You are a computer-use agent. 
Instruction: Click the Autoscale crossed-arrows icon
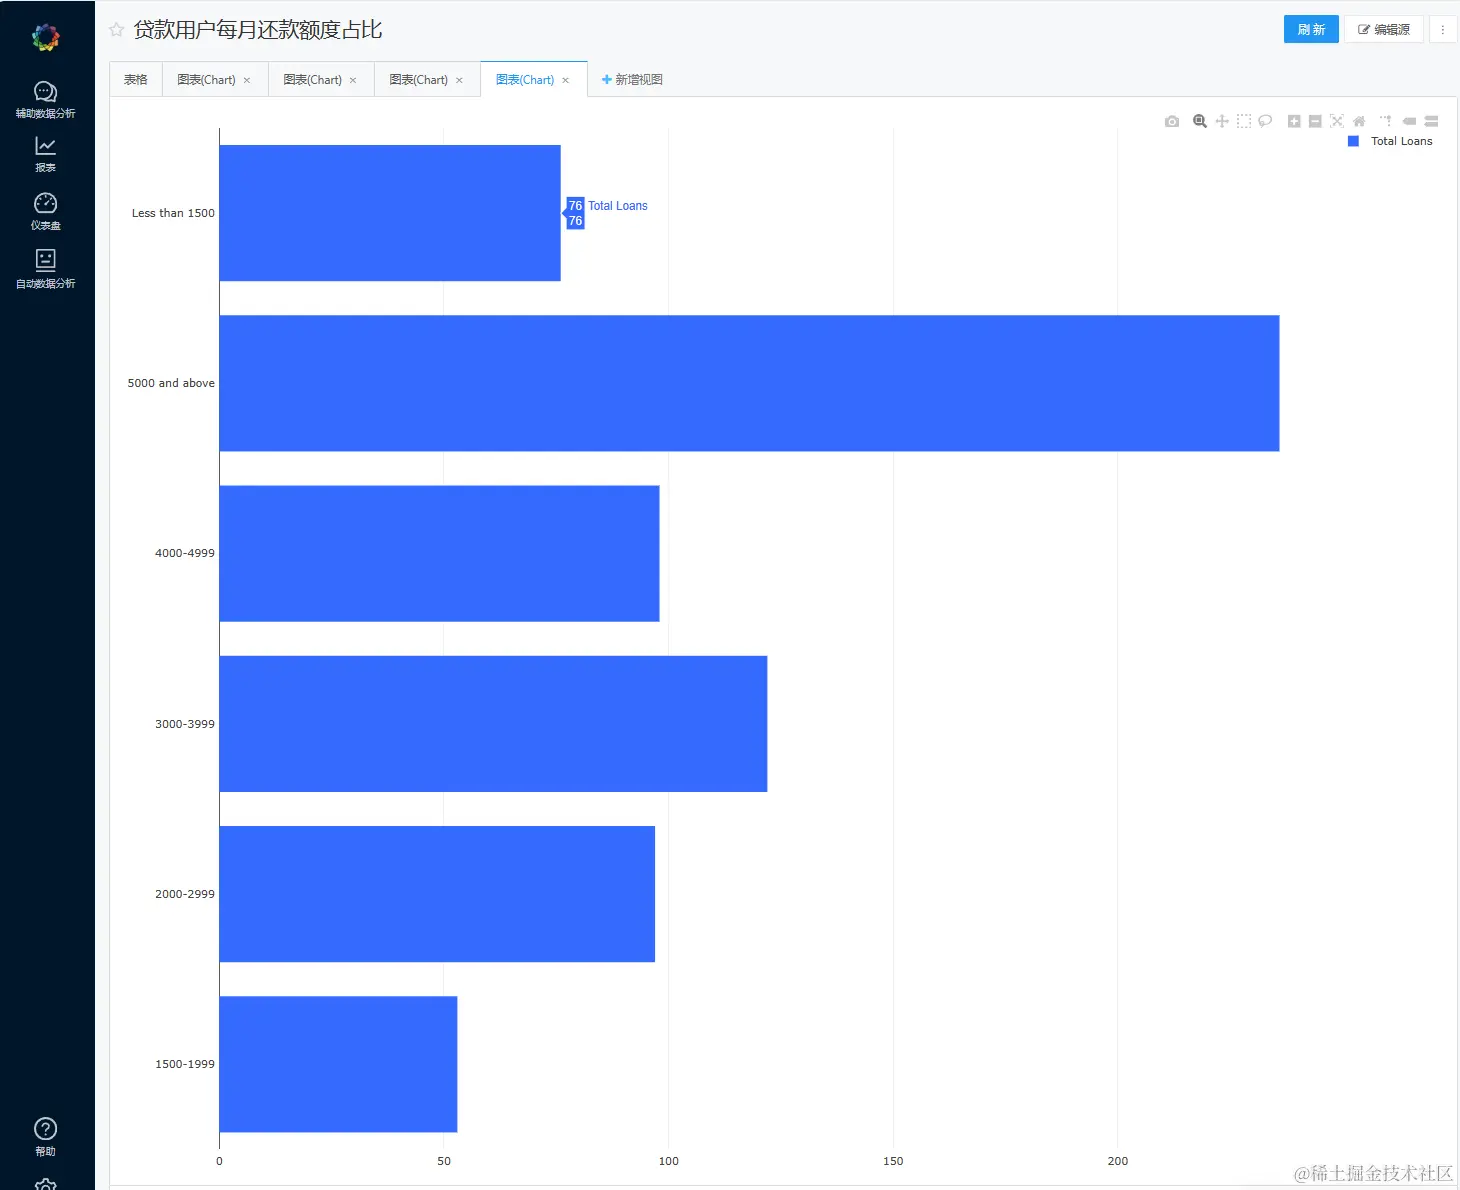[x=1337, y=121]
